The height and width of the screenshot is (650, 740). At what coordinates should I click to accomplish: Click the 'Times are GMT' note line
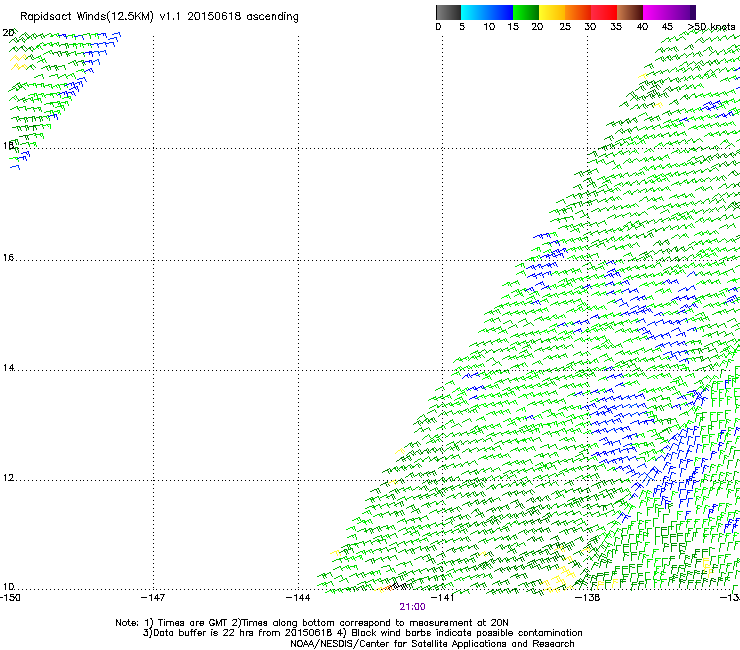pyautogui.click(x=312, y=623)
